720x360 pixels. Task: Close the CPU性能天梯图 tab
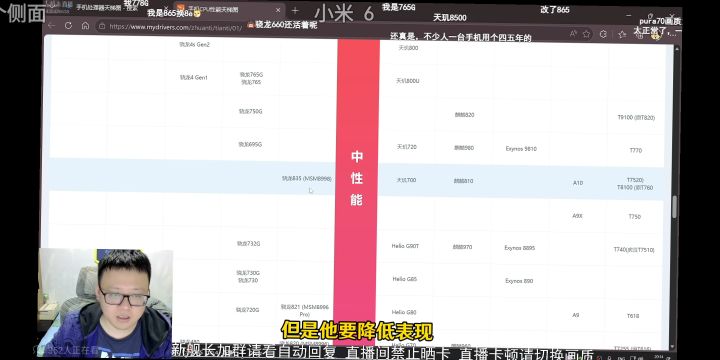pos(278,10)
